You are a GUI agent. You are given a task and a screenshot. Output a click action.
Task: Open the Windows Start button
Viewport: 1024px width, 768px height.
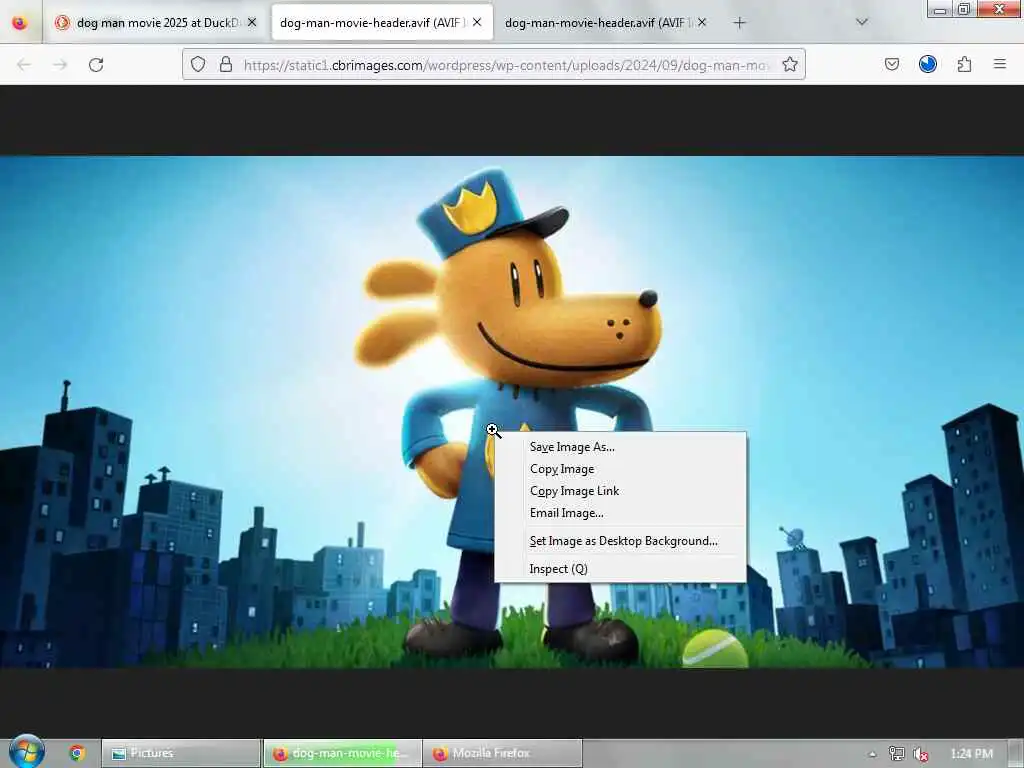27,752
